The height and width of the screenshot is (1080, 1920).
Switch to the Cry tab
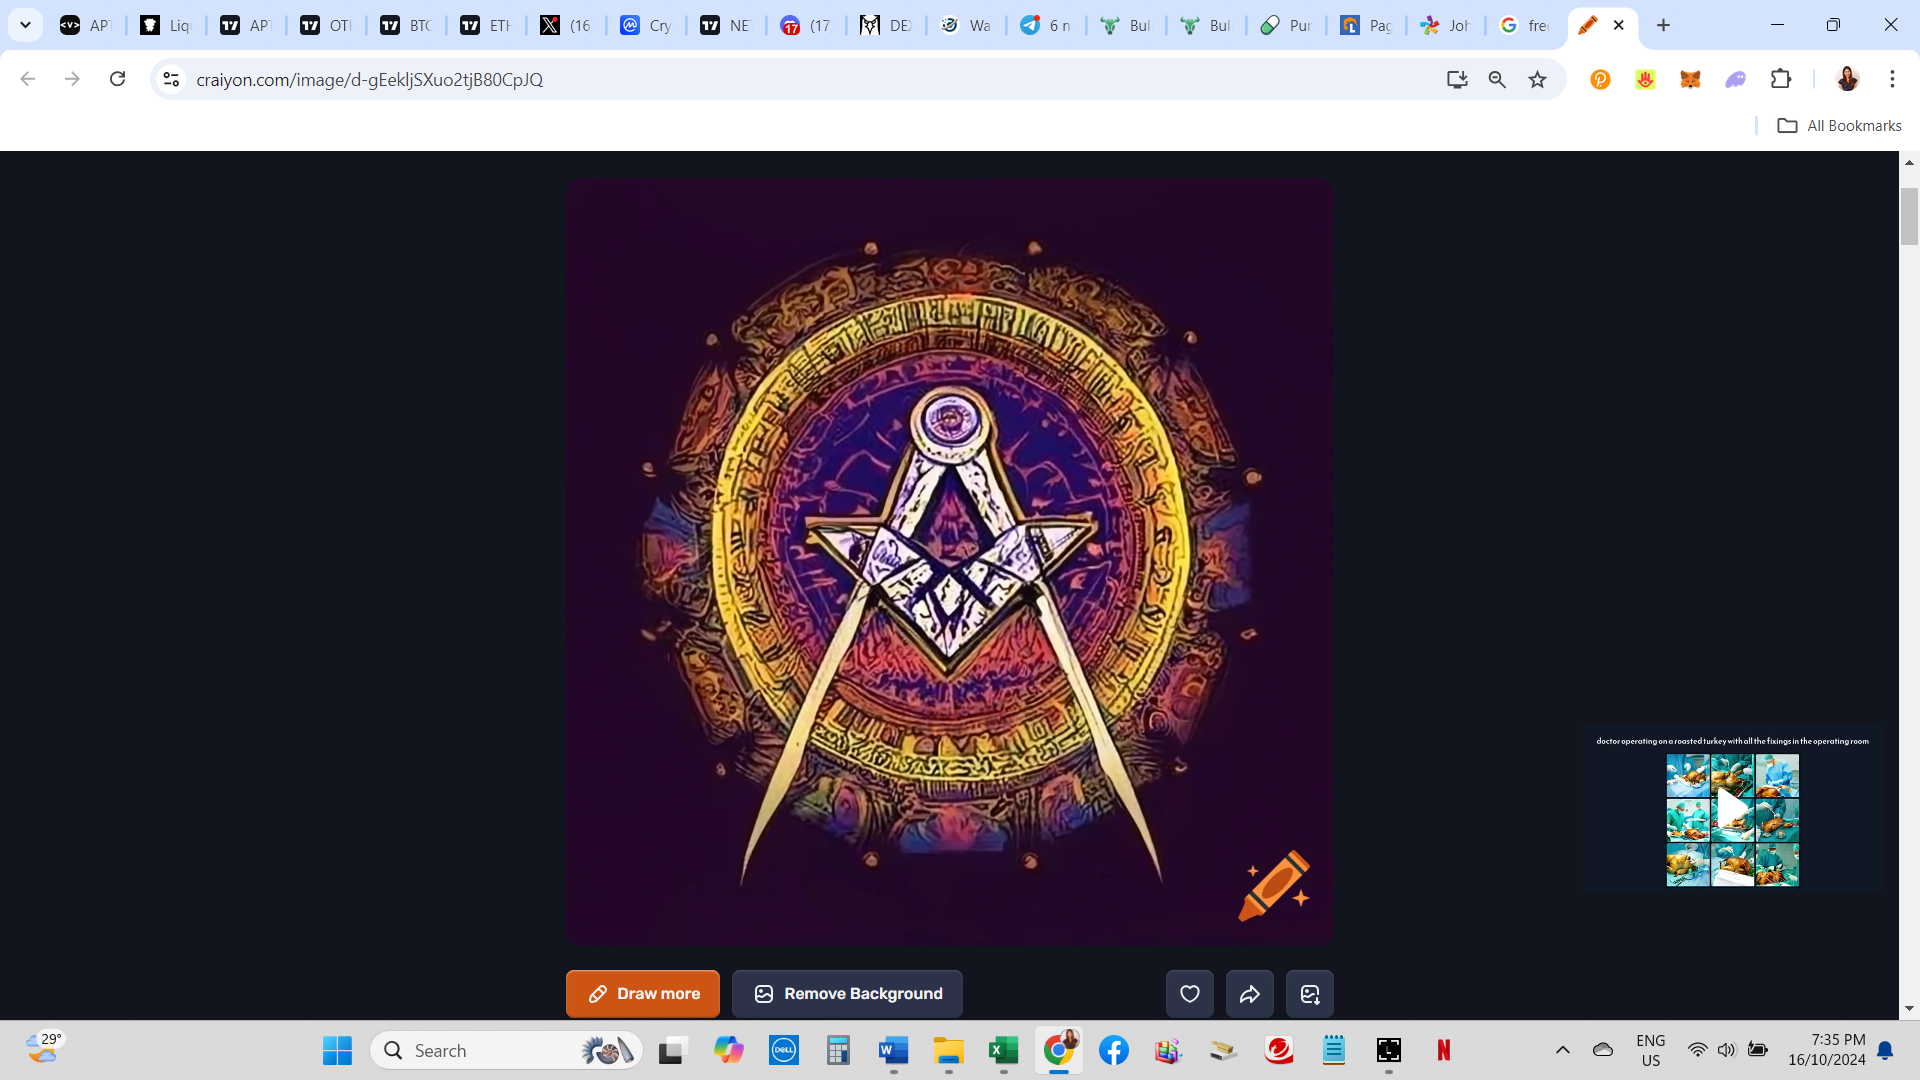coord(645,25)
